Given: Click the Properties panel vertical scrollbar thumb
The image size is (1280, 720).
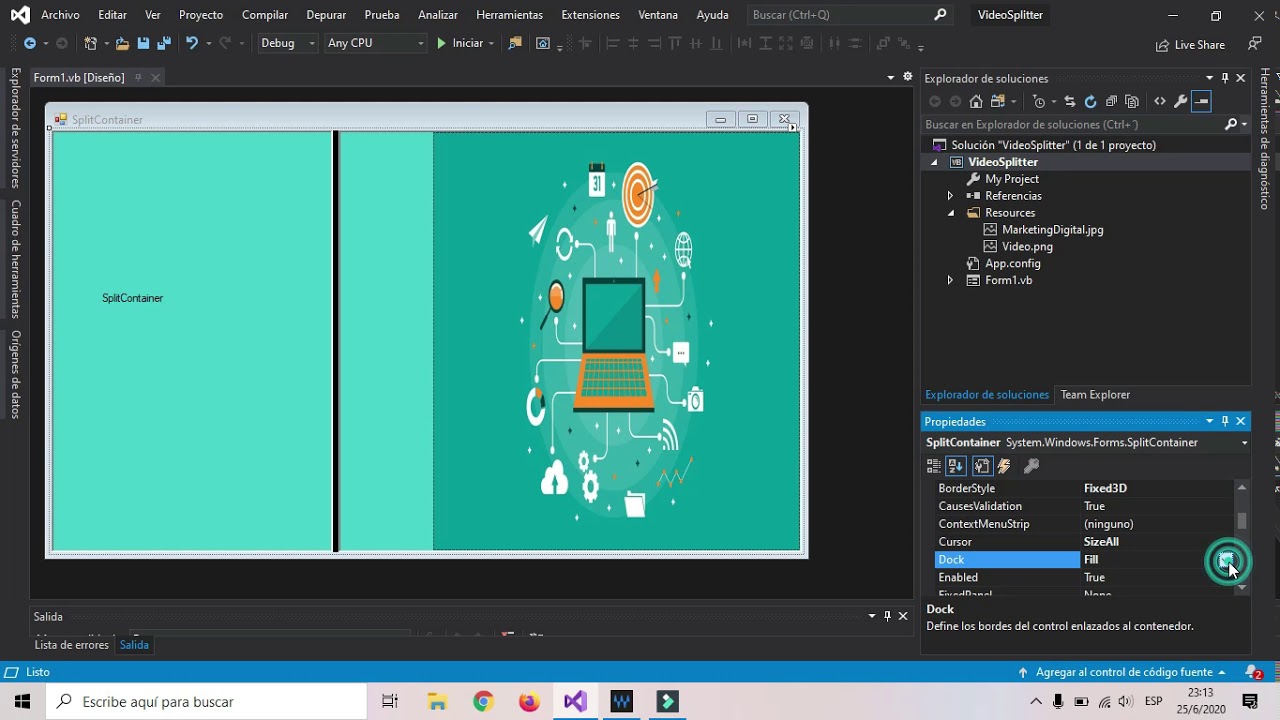Looking at the screenshot, I should 1242,521.
